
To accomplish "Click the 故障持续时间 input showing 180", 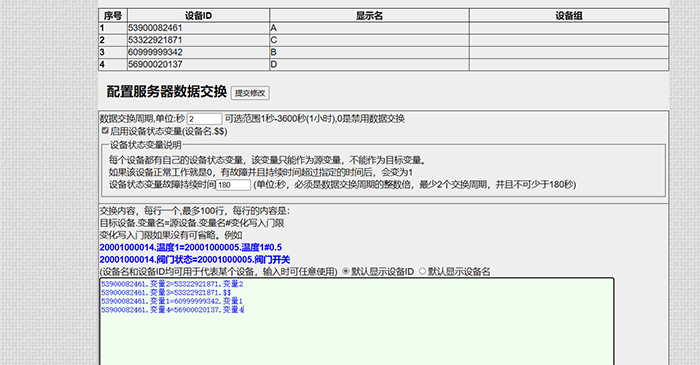I will point(233,185).
